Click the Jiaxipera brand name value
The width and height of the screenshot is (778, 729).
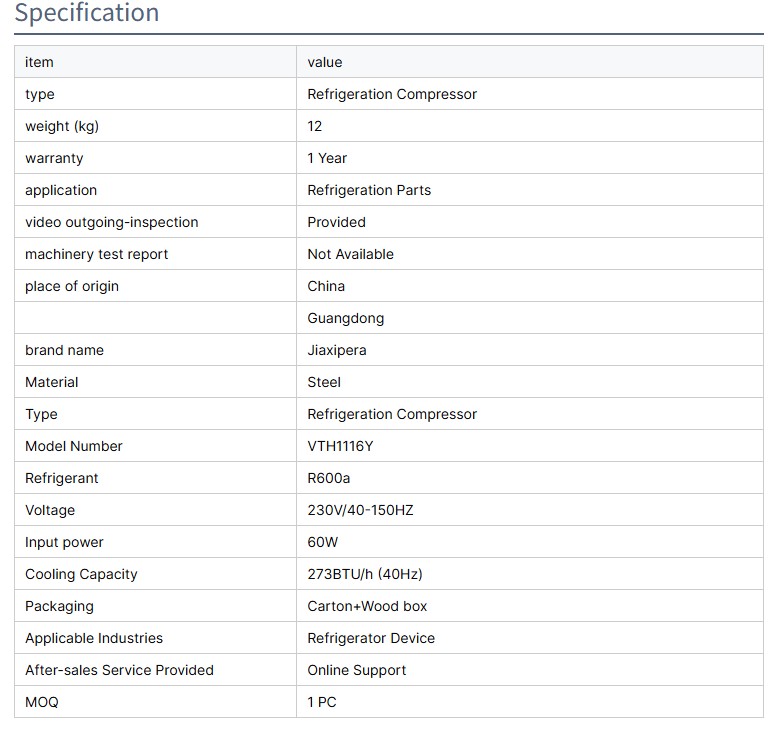coord(336,350)
